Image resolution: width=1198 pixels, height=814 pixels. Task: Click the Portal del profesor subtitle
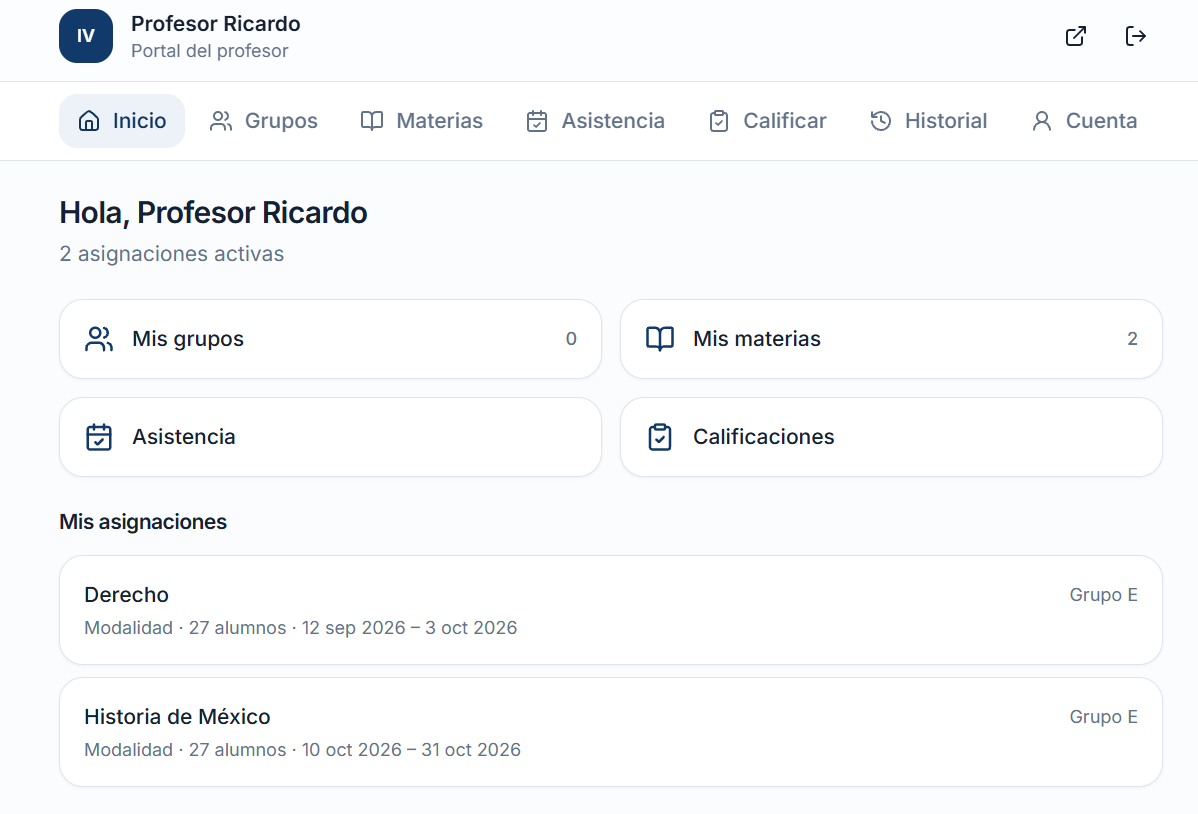209,50
